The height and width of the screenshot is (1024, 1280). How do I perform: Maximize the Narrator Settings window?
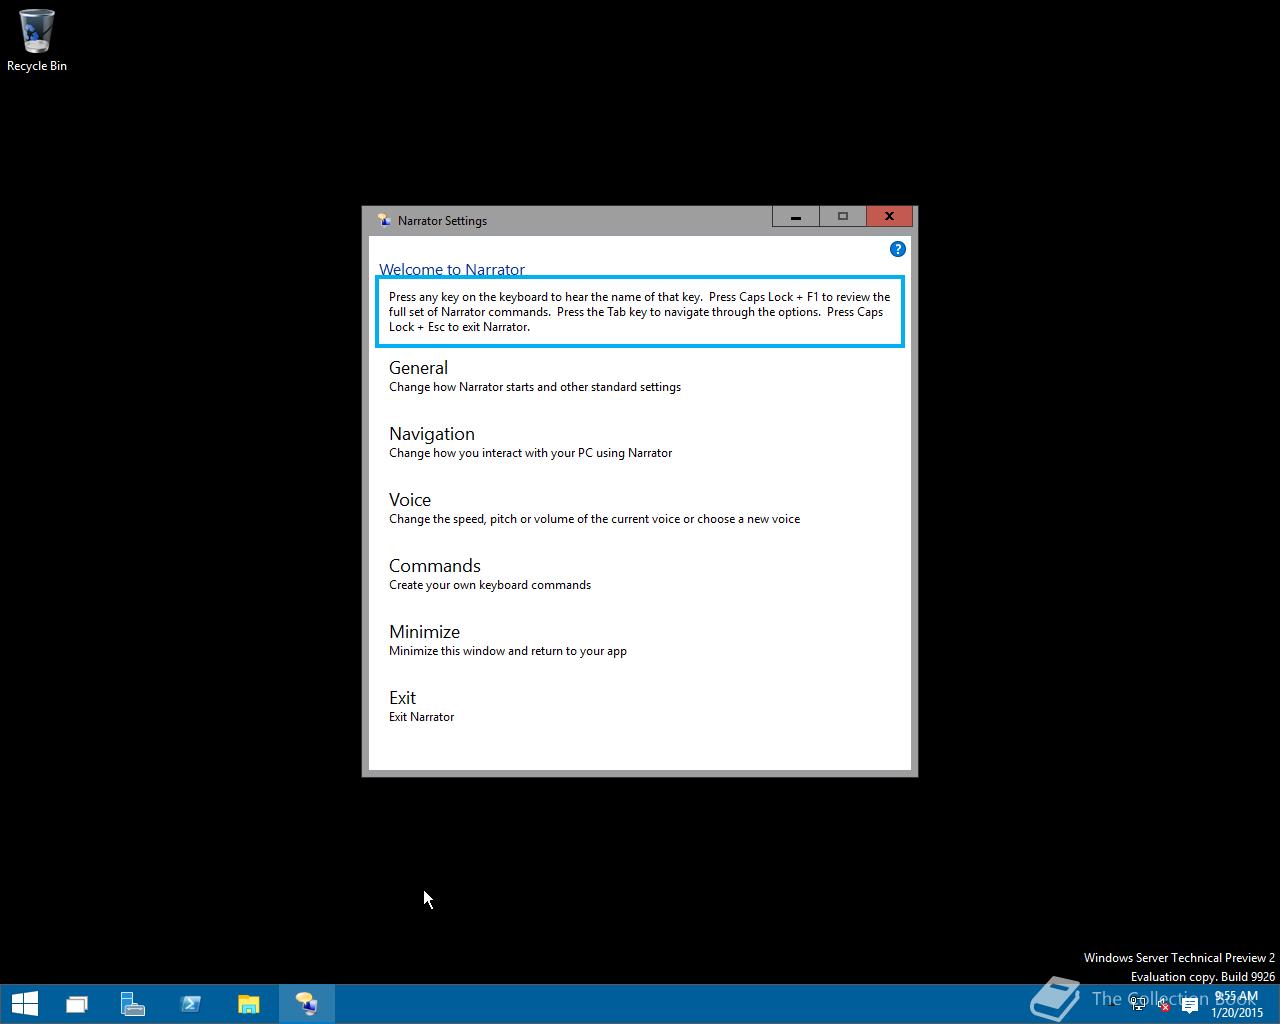(x=843, y=216)
